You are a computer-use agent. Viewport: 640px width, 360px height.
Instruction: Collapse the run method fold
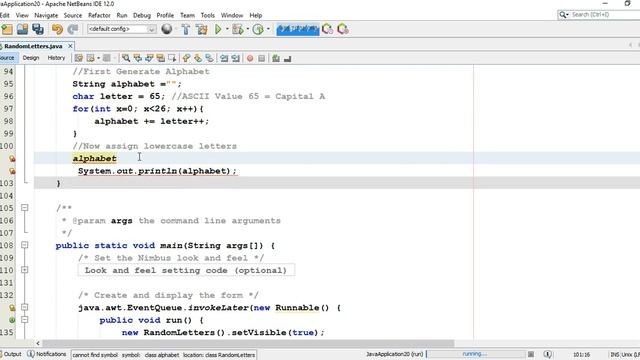coord(24,320)
